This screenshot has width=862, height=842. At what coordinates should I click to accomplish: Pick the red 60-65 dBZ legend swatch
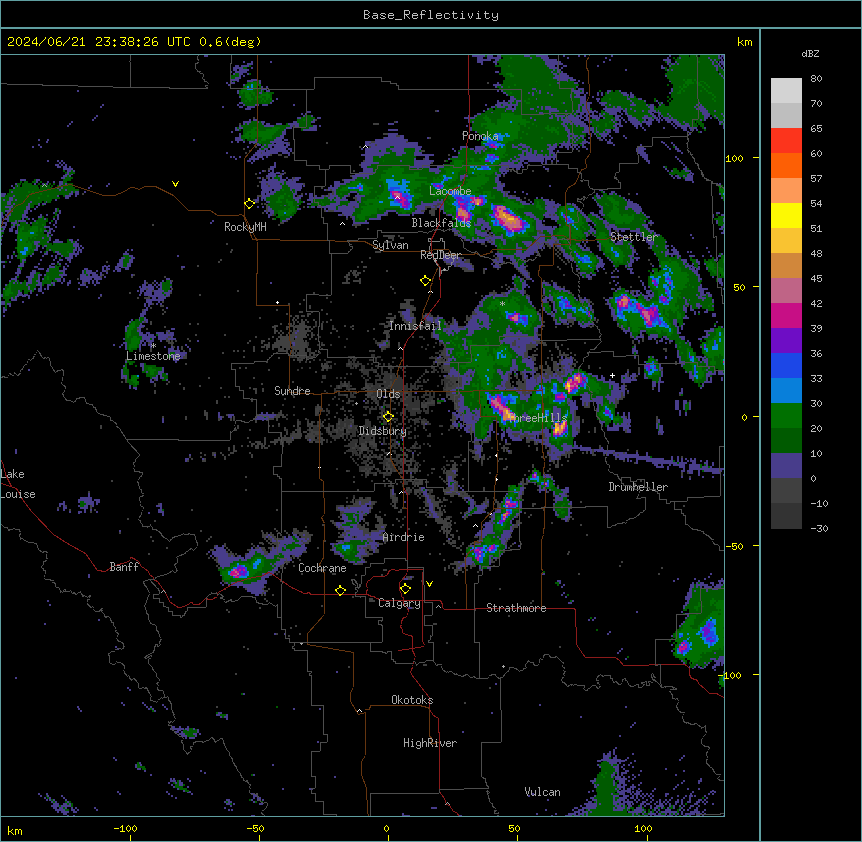pyautogui.click(x=786, y=141)
